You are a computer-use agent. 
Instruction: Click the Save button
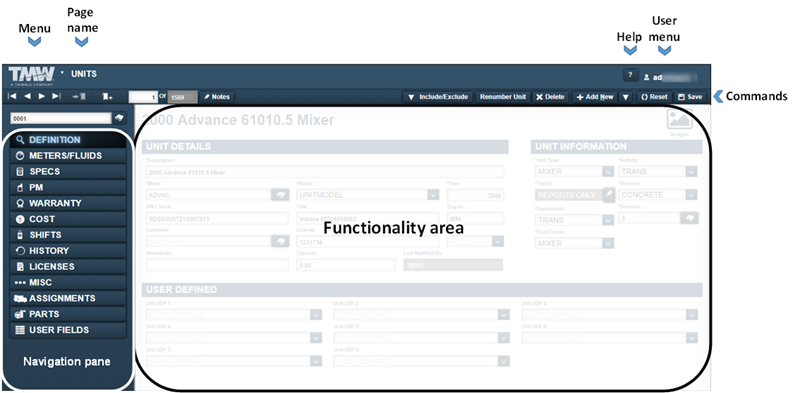pyautogui.click(x=690, y=97)
